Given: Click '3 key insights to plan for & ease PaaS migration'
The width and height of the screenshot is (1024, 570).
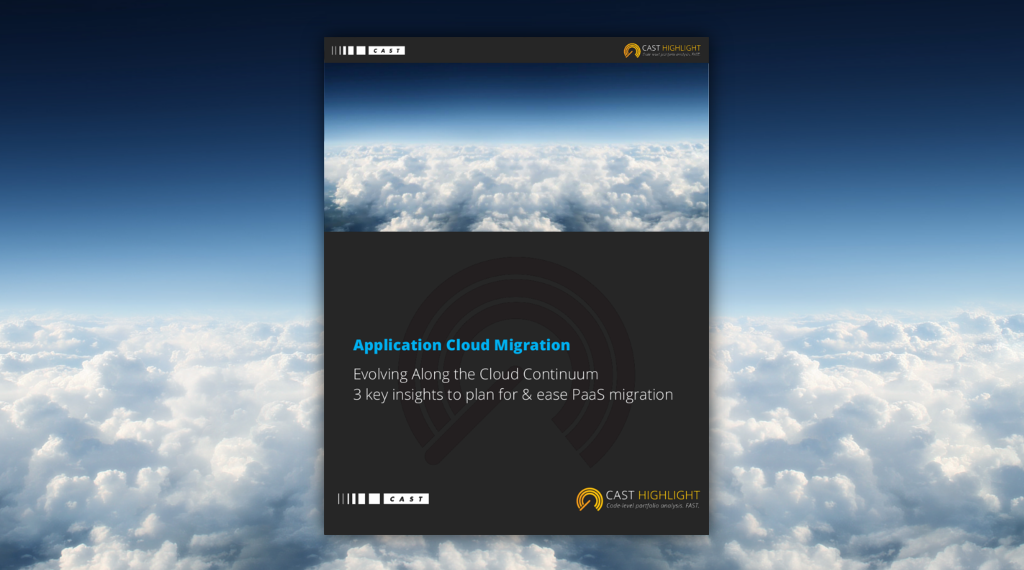Looking at the screenshot, I should click(513, 395).
